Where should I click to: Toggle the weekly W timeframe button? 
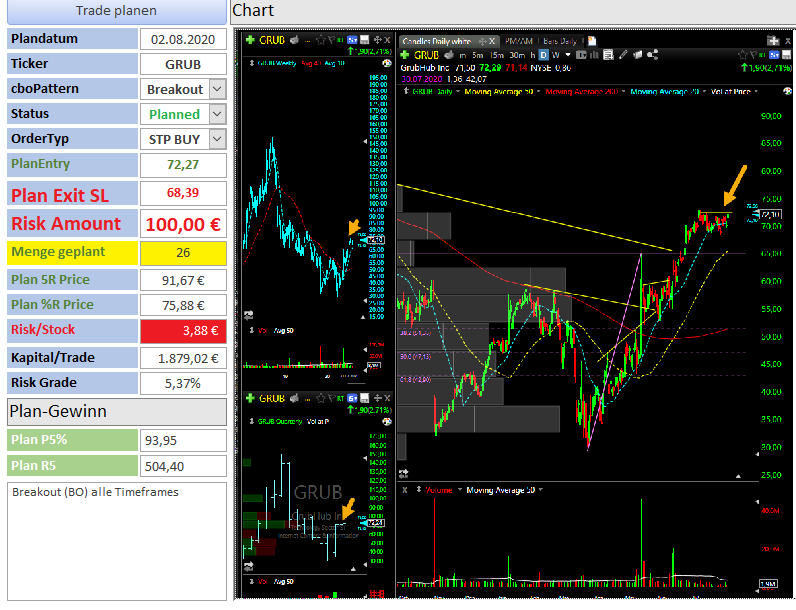point(556,55)
